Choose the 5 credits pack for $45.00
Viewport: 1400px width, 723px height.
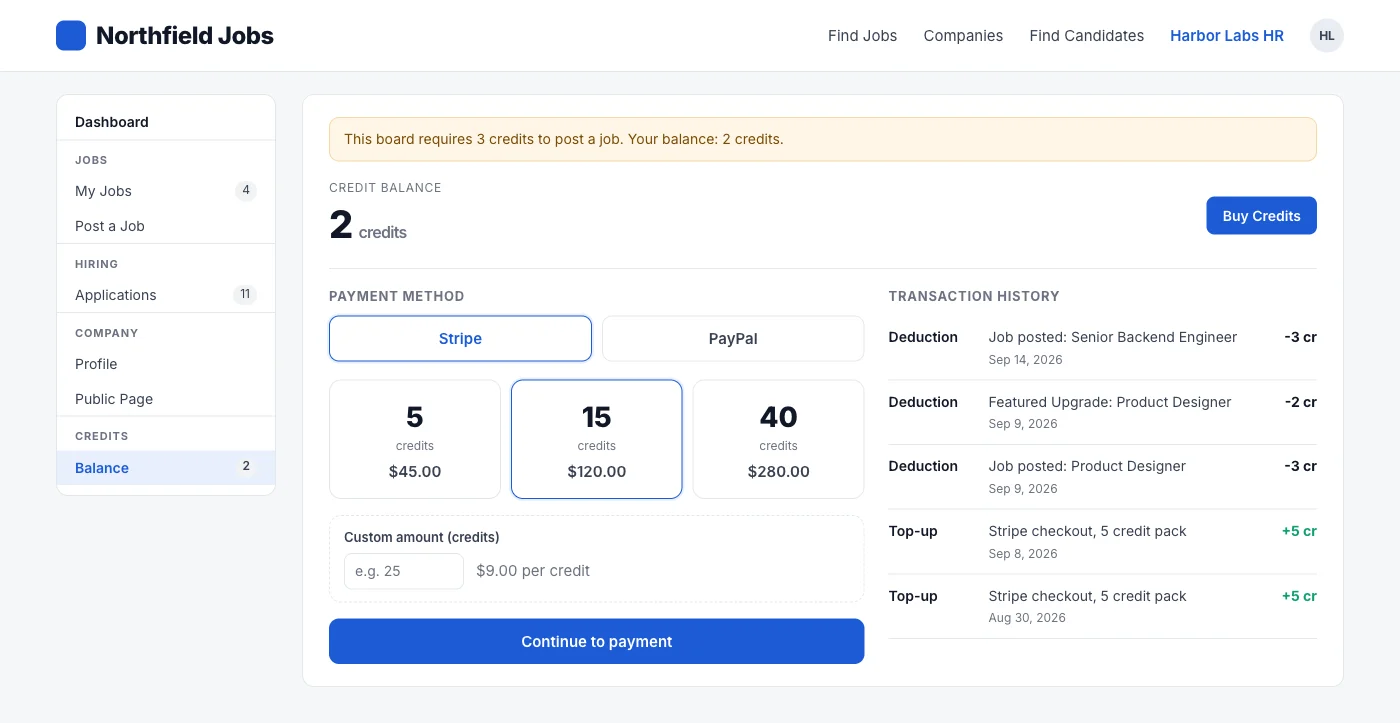[x=415, y=439]
